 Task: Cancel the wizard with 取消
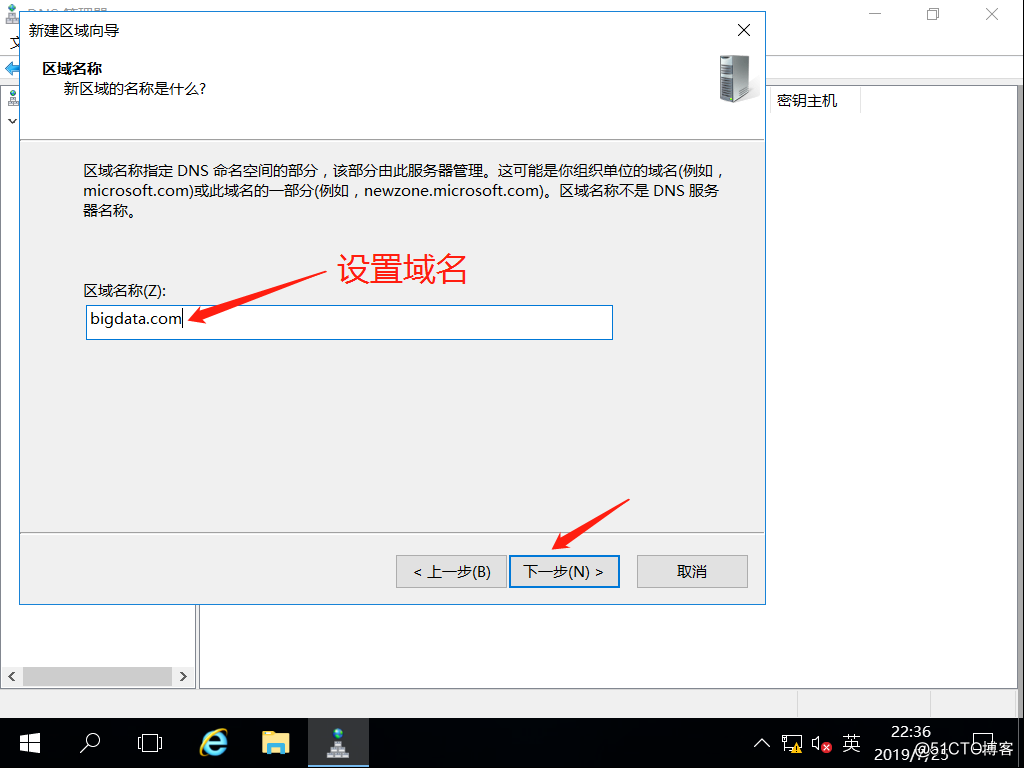(692, 571)
